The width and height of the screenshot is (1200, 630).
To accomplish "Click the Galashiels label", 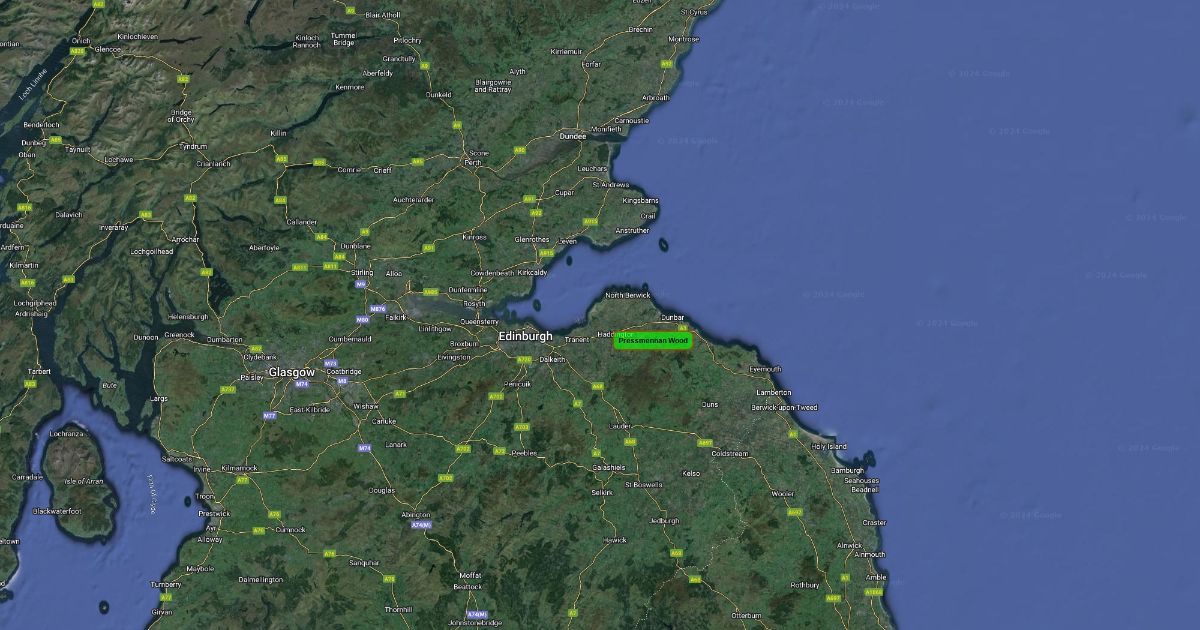I will click(608, 468).
